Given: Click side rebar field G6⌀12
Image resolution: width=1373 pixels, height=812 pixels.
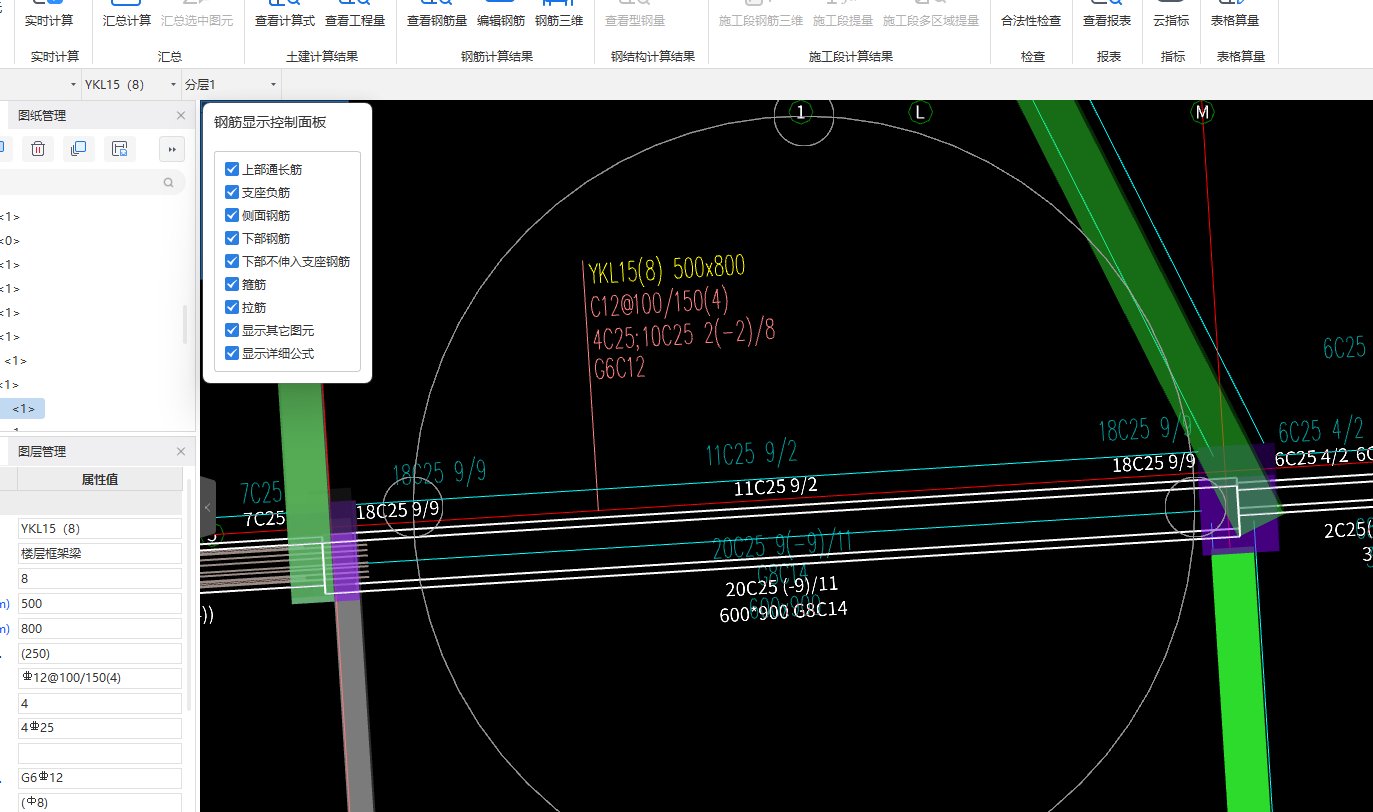Looking at the screenshot, I should [100, 777].
